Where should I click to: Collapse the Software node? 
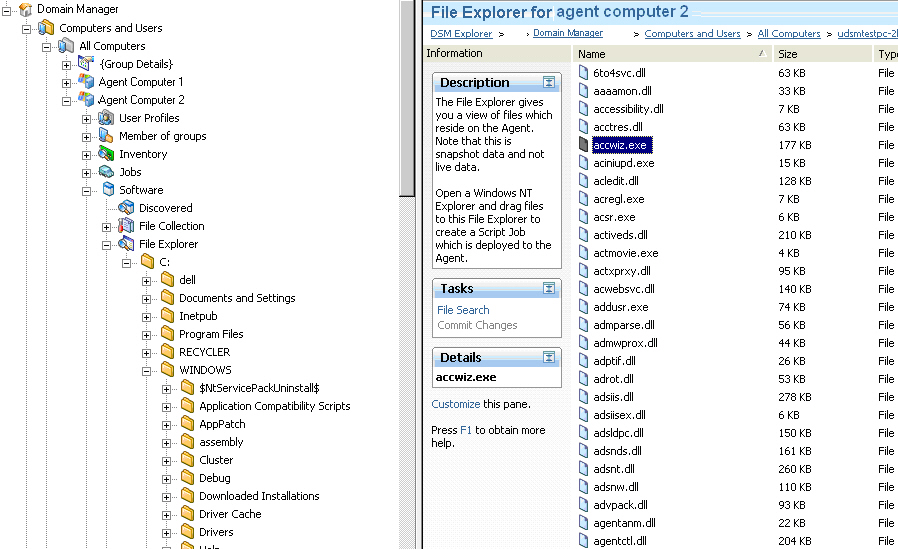[x=86, y=191]
